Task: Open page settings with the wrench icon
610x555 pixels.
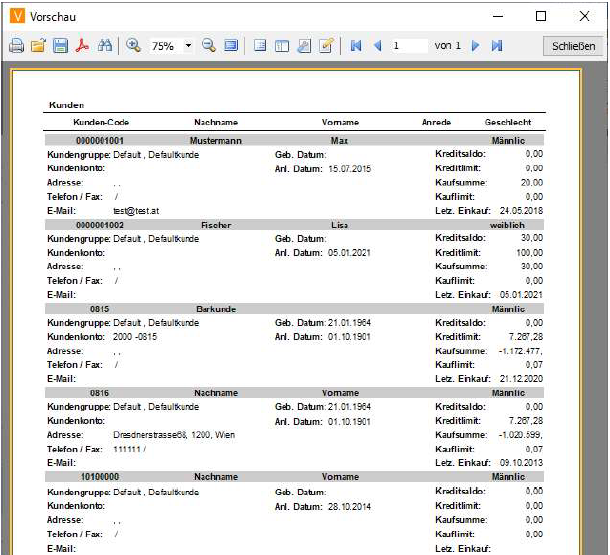Action: tap(304, 46)
